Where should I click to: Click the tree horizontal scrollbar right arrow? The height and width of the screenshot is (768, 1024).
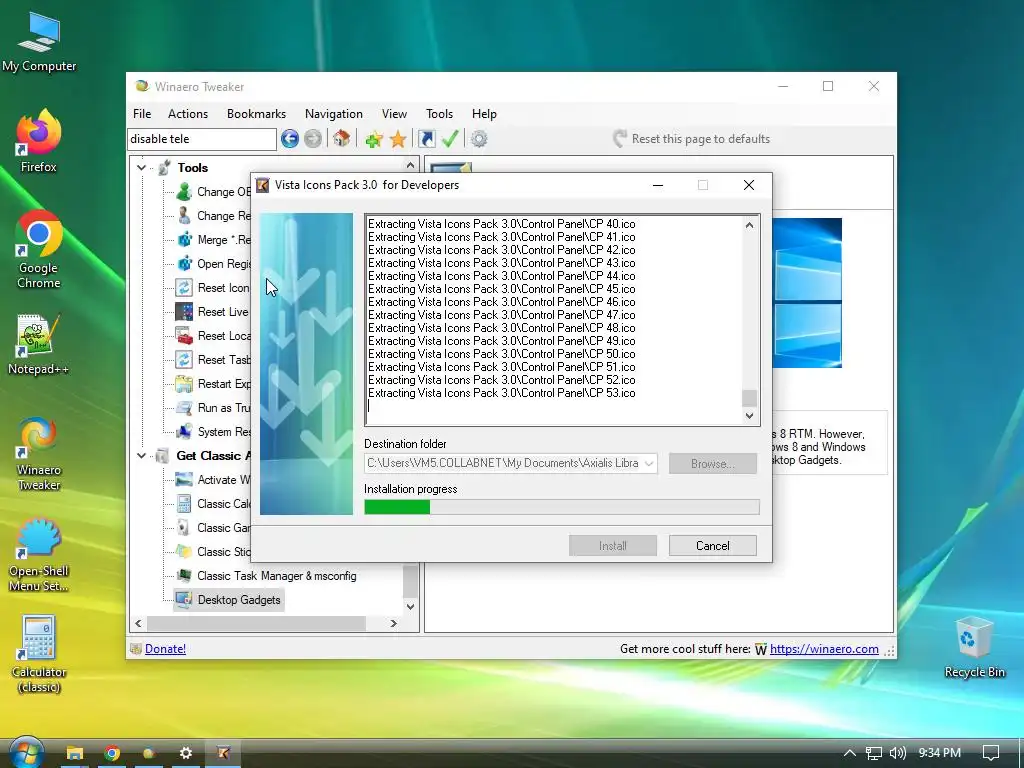393,623
